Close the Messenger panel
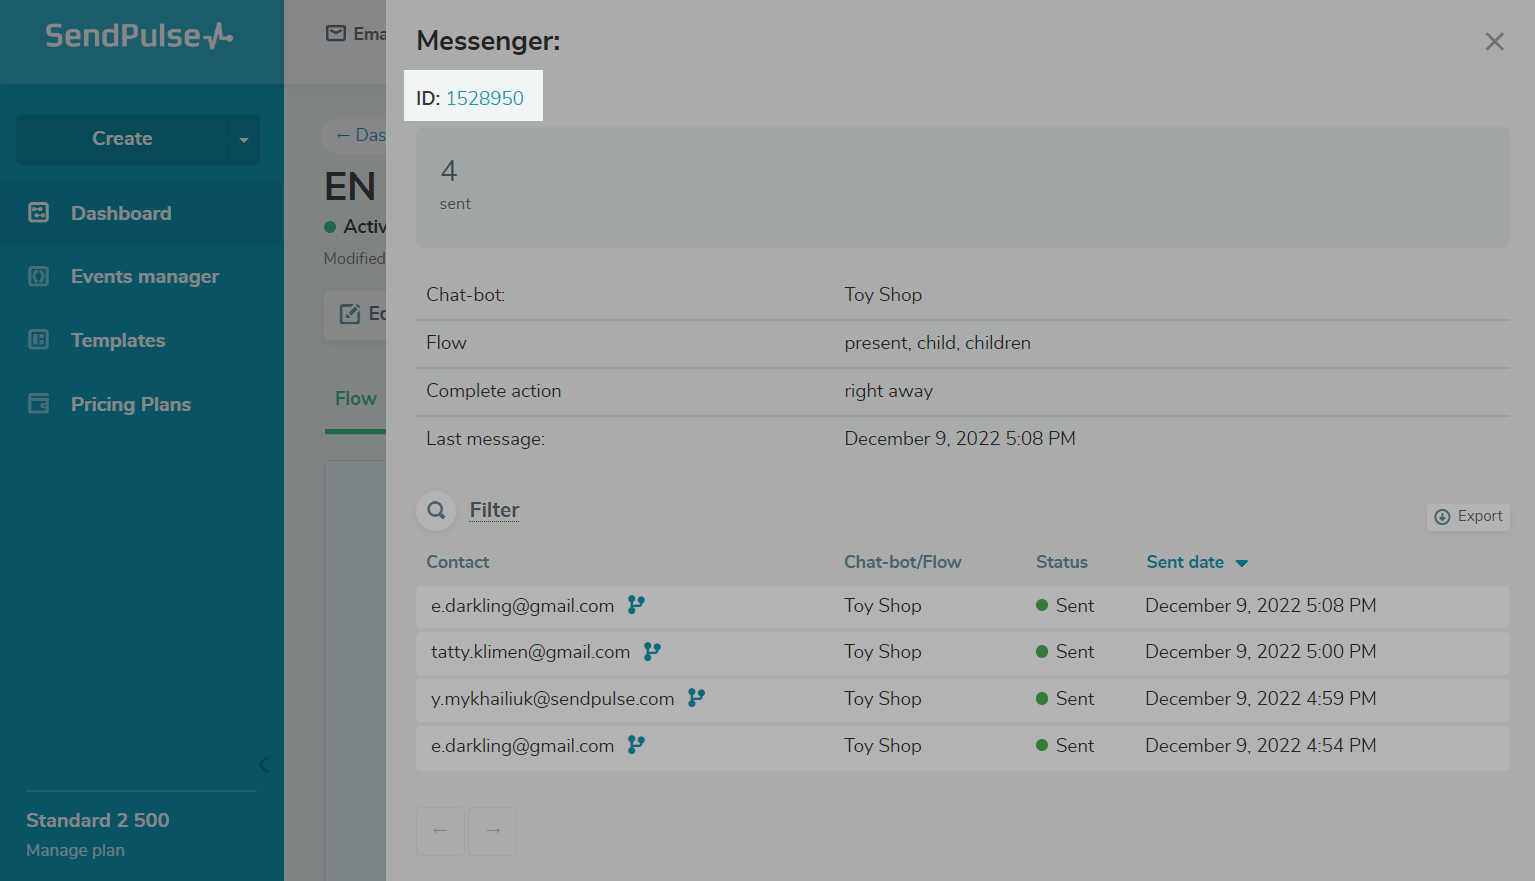 [1494, 42]
